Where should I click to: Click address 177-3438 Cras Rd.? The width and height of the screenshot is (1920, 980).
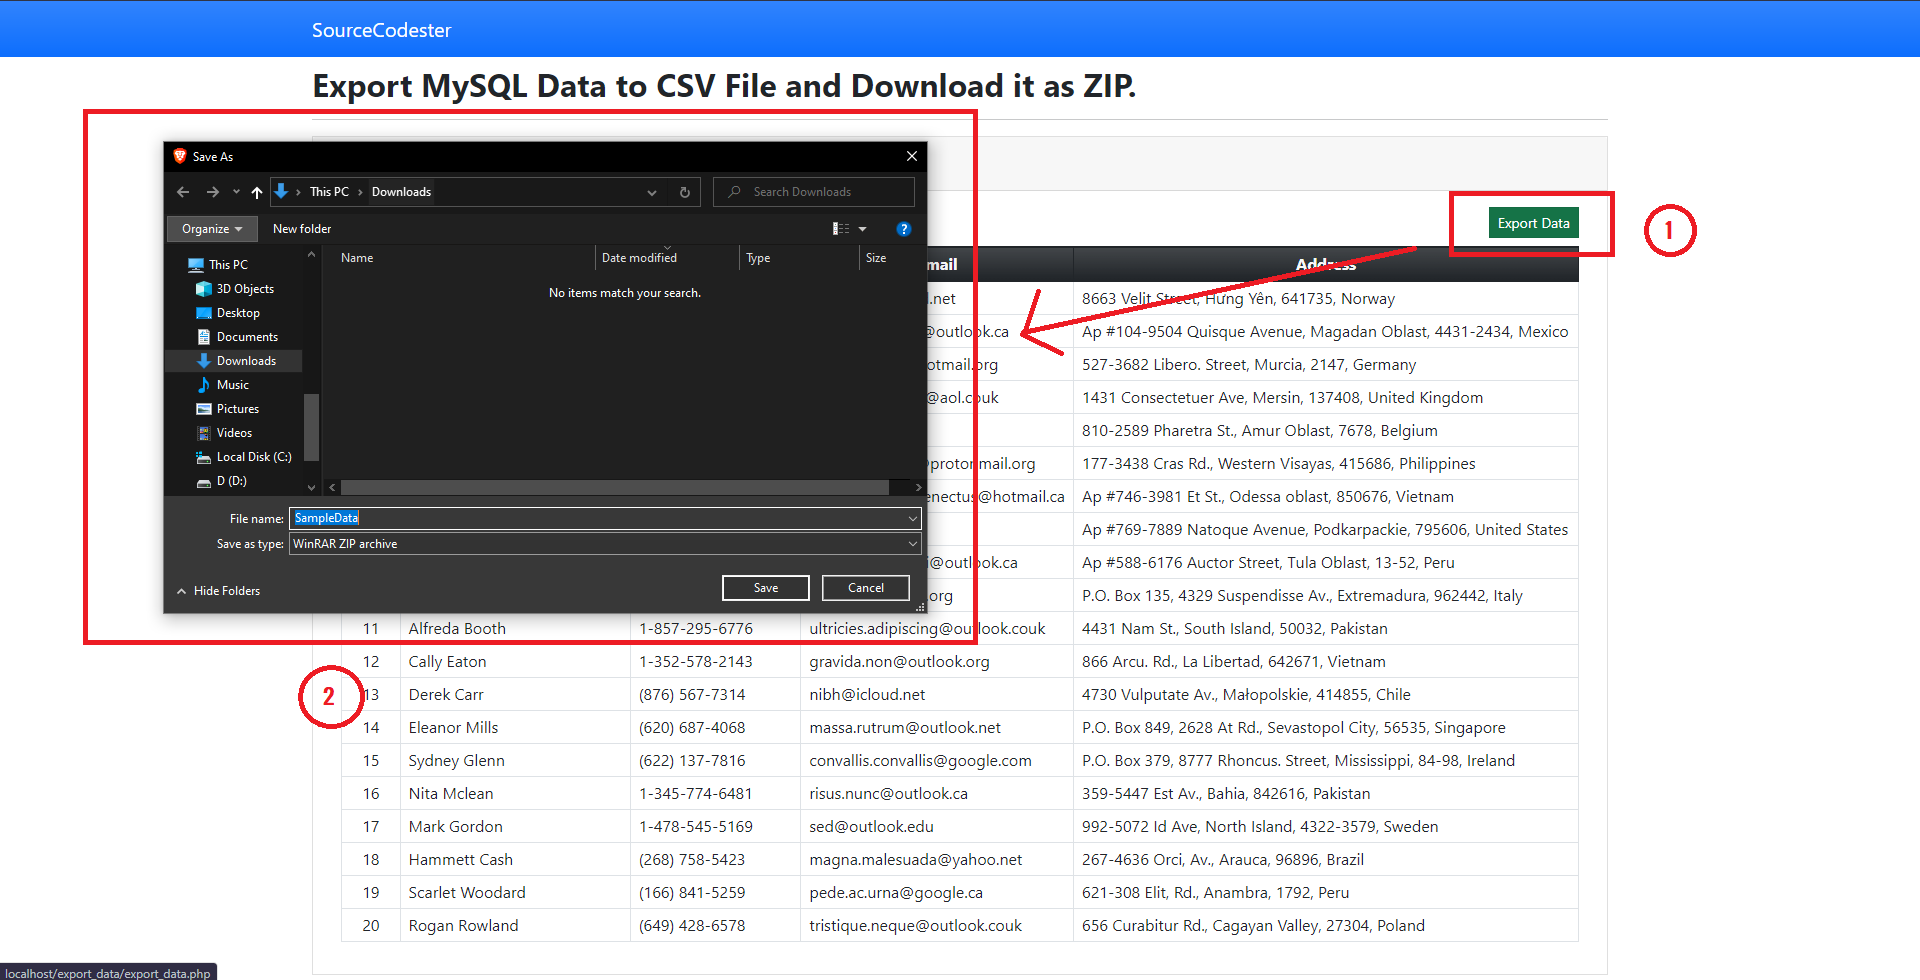coord(1279,464)
